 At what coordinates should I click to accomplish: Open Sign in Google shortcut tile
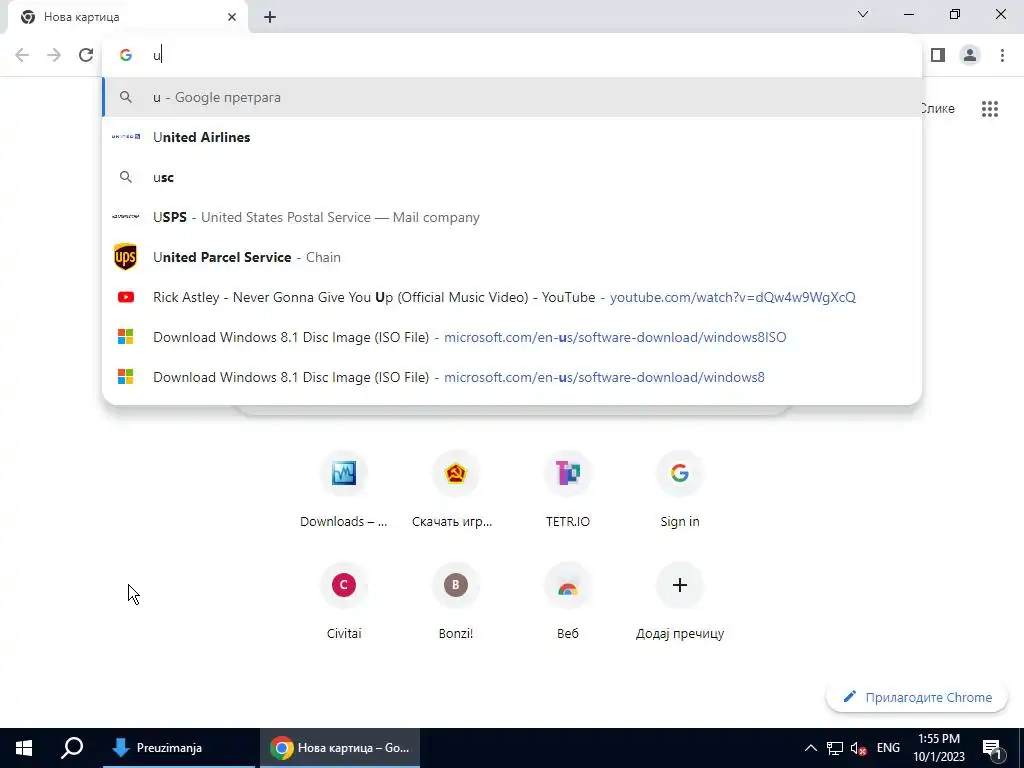(x=679, y=488)
